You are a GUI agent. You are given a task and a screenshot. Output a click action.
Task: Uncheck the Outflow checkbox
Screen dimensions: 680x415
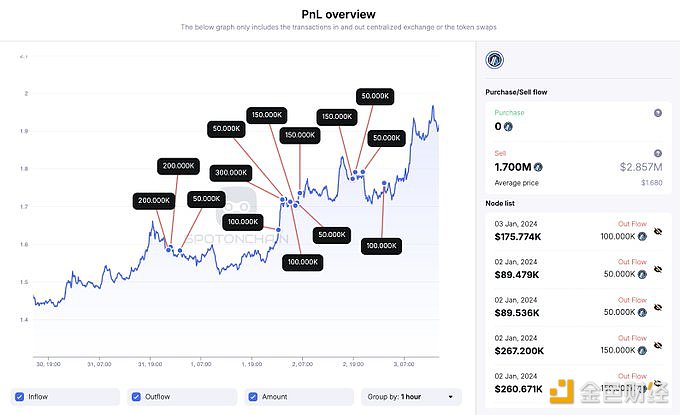coord(137,397)
